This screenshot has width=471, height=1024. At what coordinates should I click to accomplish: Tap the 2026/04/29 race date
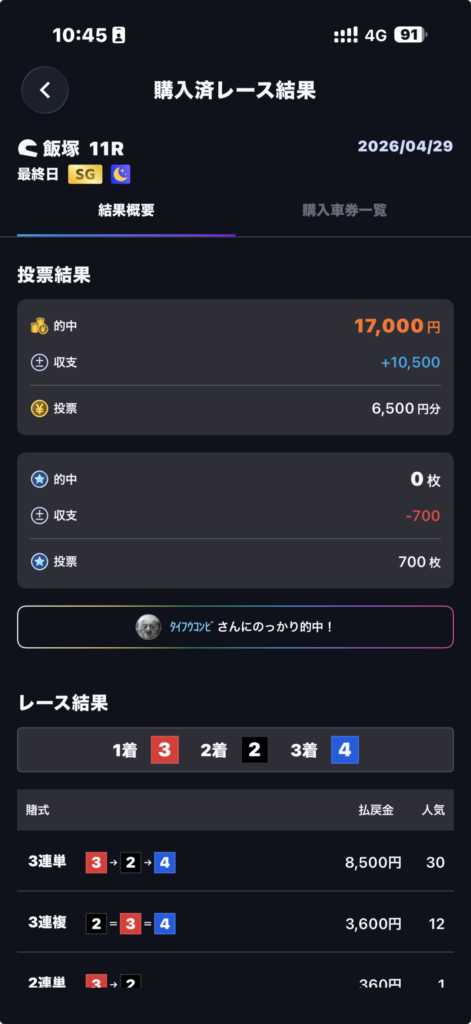click(405, 146)
